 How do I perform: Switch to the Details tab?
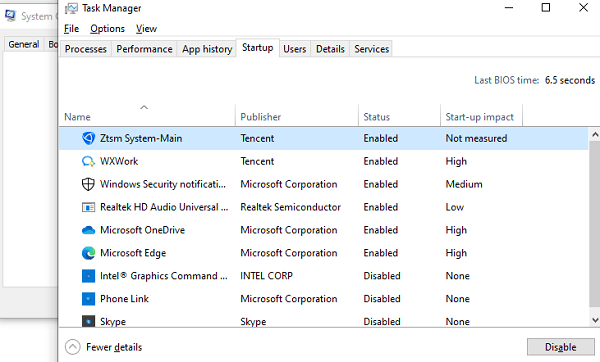click(330, 49)
